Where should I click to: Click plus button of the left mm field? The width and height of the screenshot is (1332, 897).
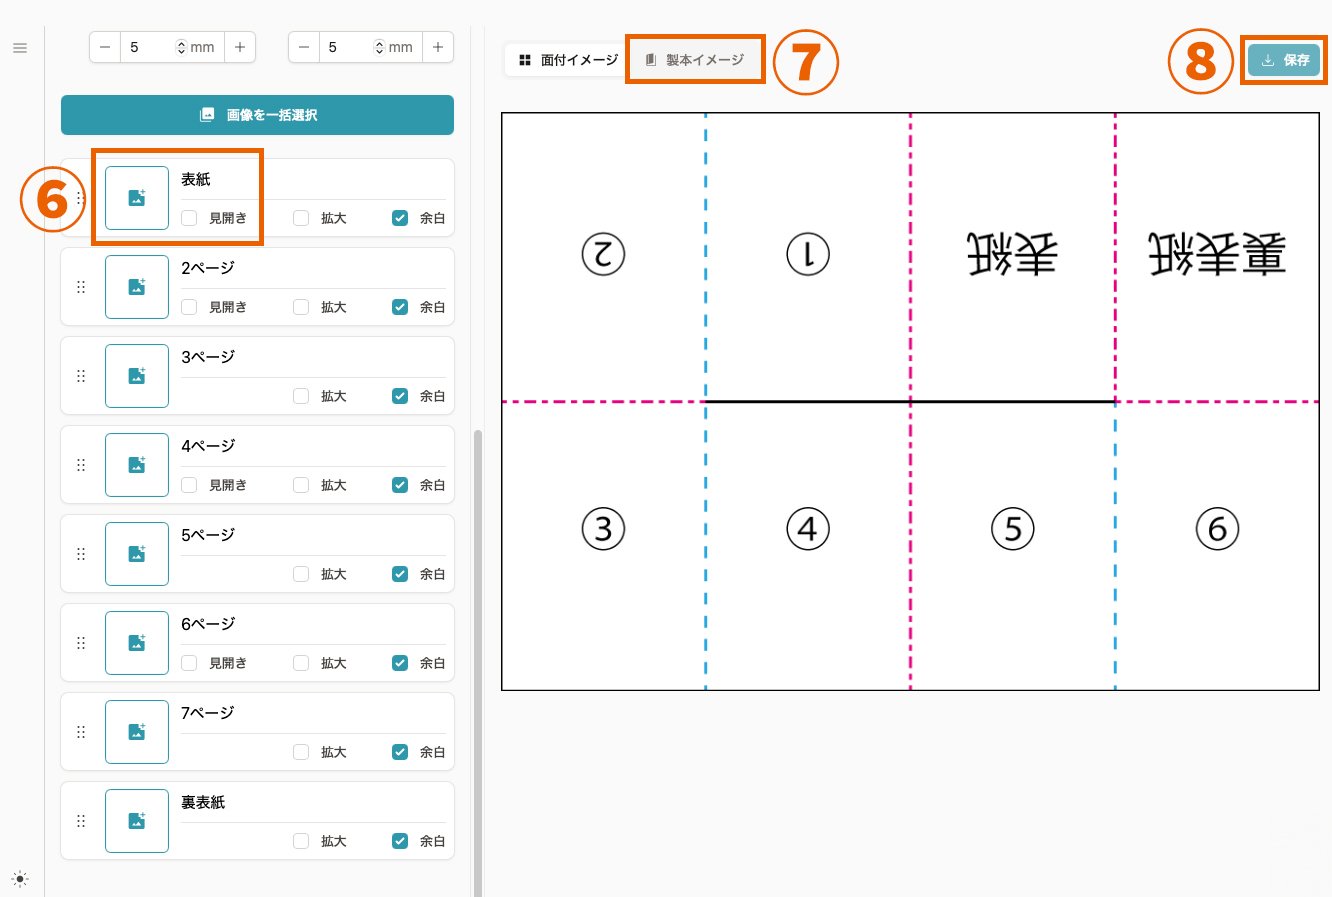coord(240,47)
